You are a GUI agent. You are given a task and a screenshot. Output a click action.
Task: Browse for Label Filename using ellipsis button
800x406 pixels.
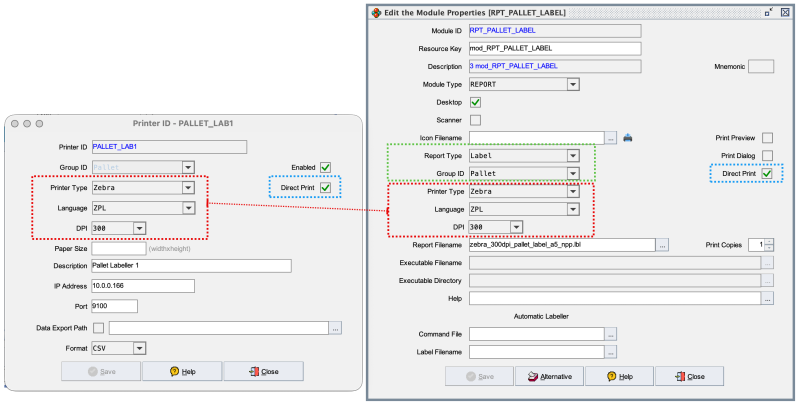(x=611, y=352)
